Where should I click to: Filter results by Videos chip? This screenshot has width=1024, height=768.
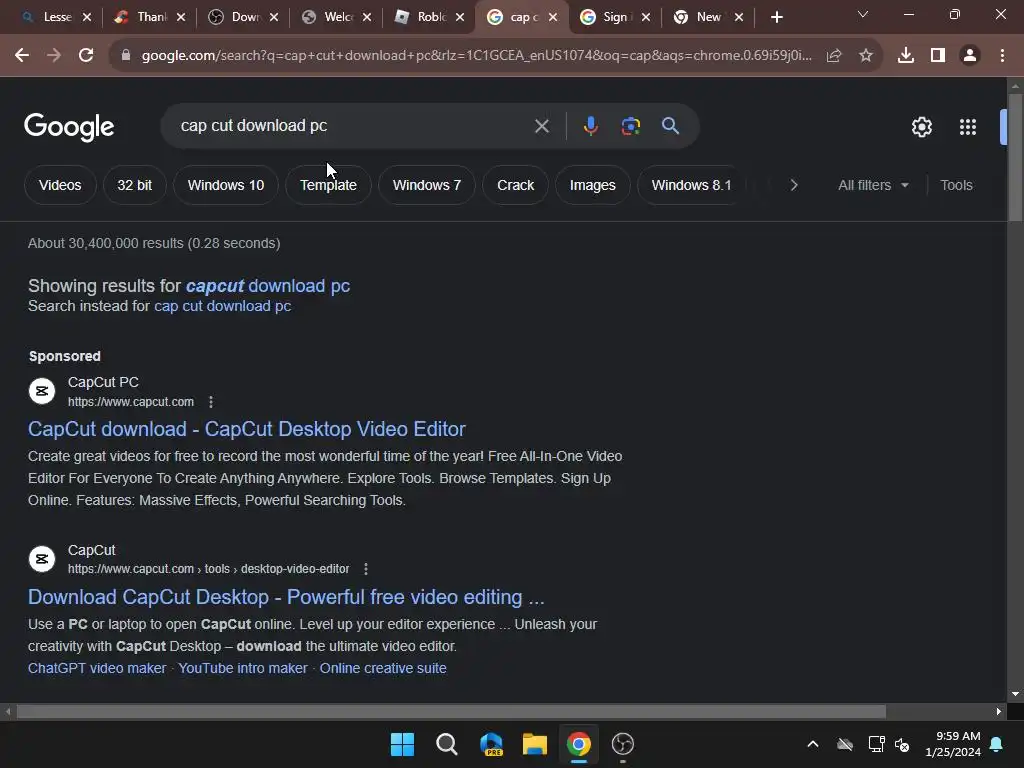click(x=60, y=185)
